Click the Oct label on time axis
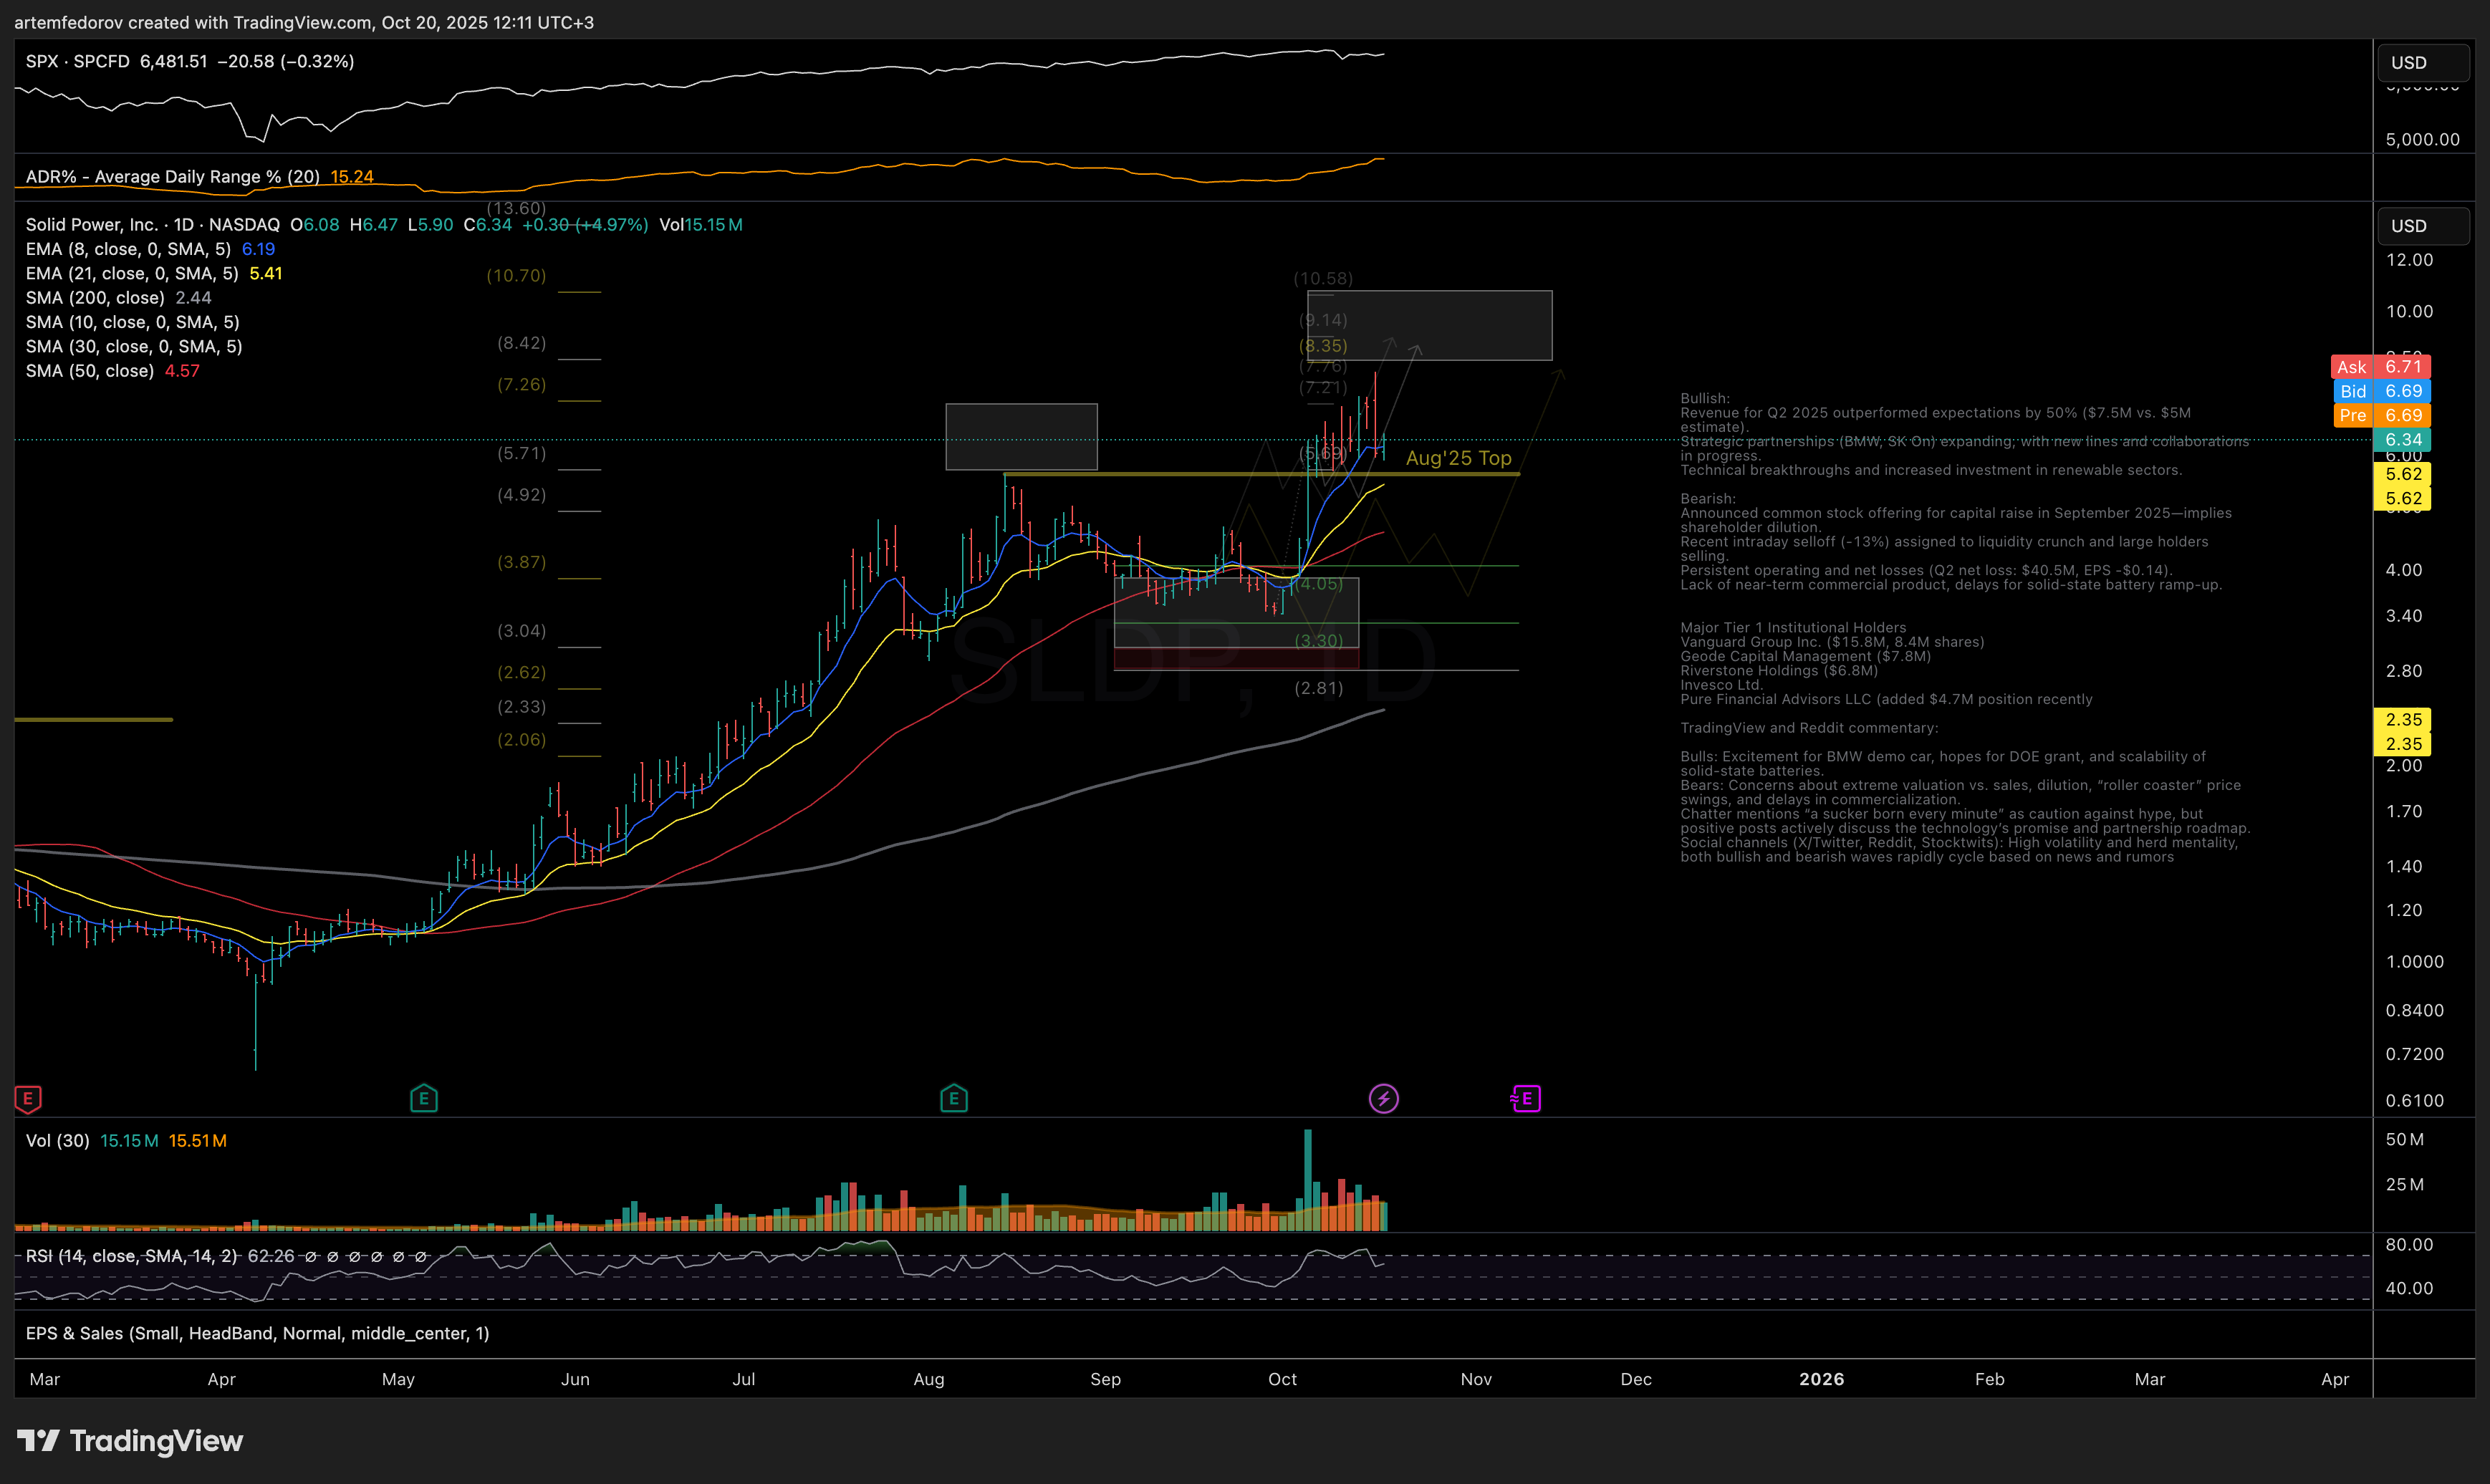Screen dimensions: 2490x1484 tap(1282, 1380)
